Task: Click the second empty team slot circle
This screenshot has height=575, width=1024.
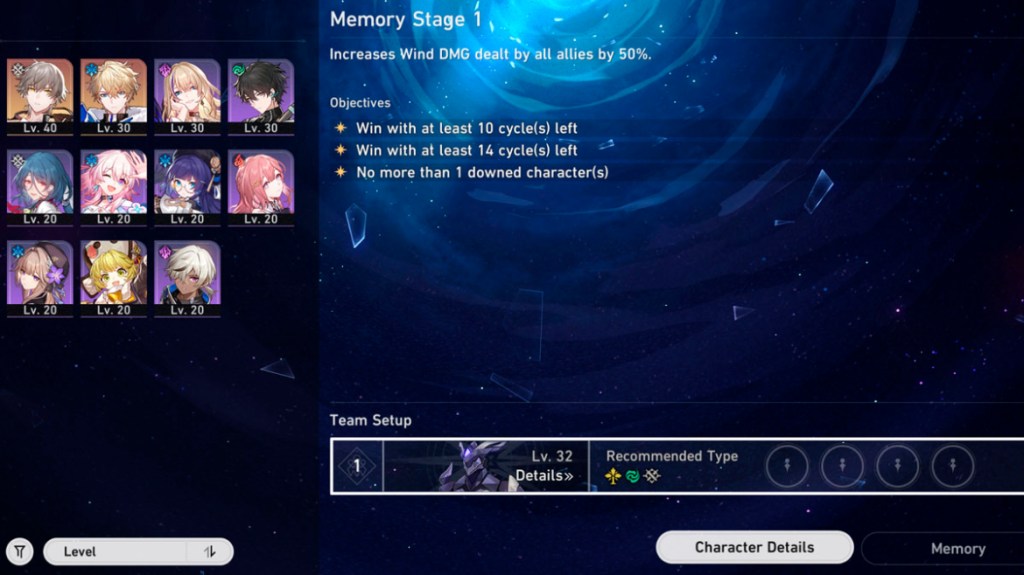Action: coord(842,466)
